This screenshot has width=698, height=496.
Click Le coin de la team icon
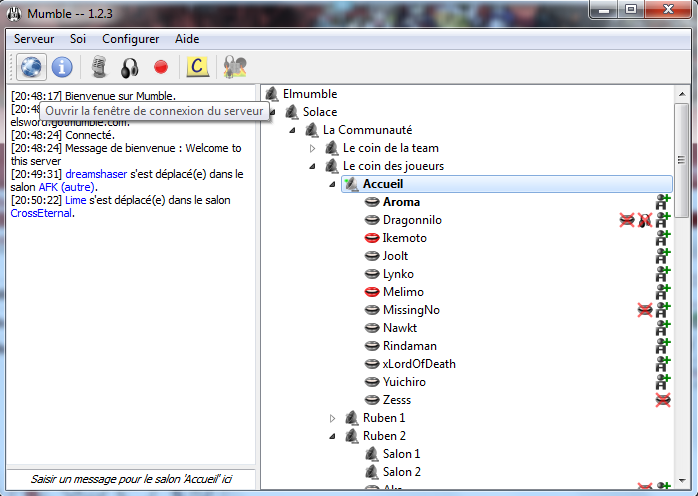coord(332,148)
